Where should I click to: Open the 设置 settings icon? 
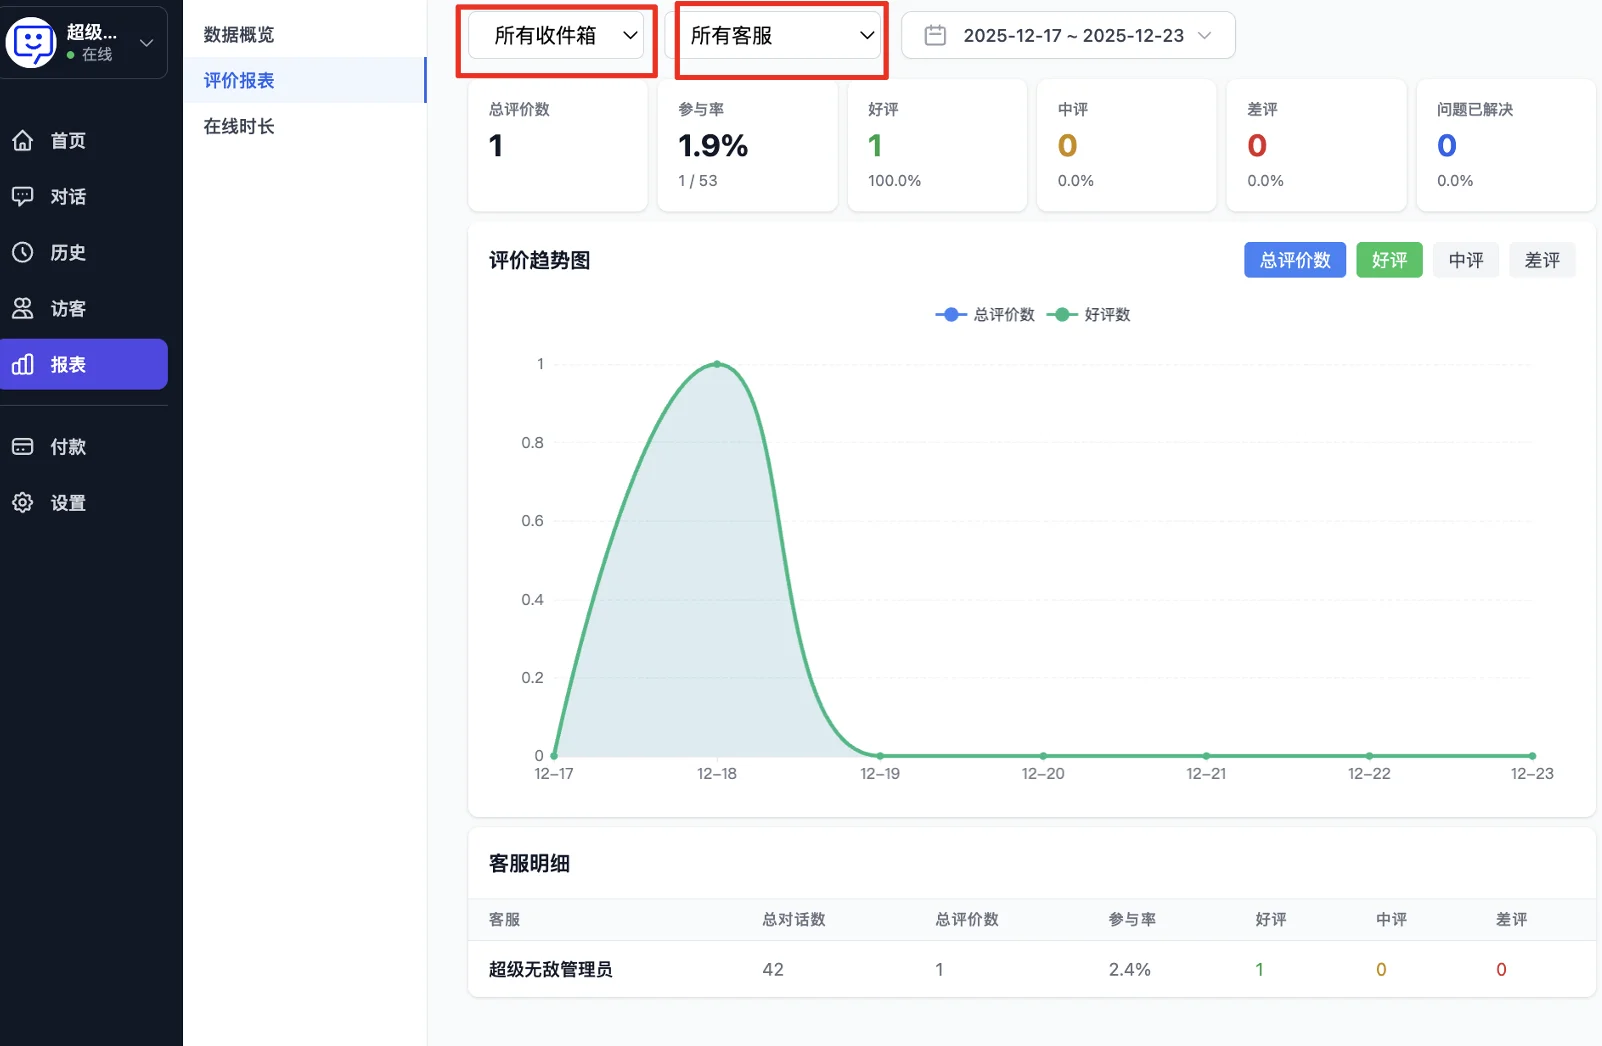pos(22,502)
